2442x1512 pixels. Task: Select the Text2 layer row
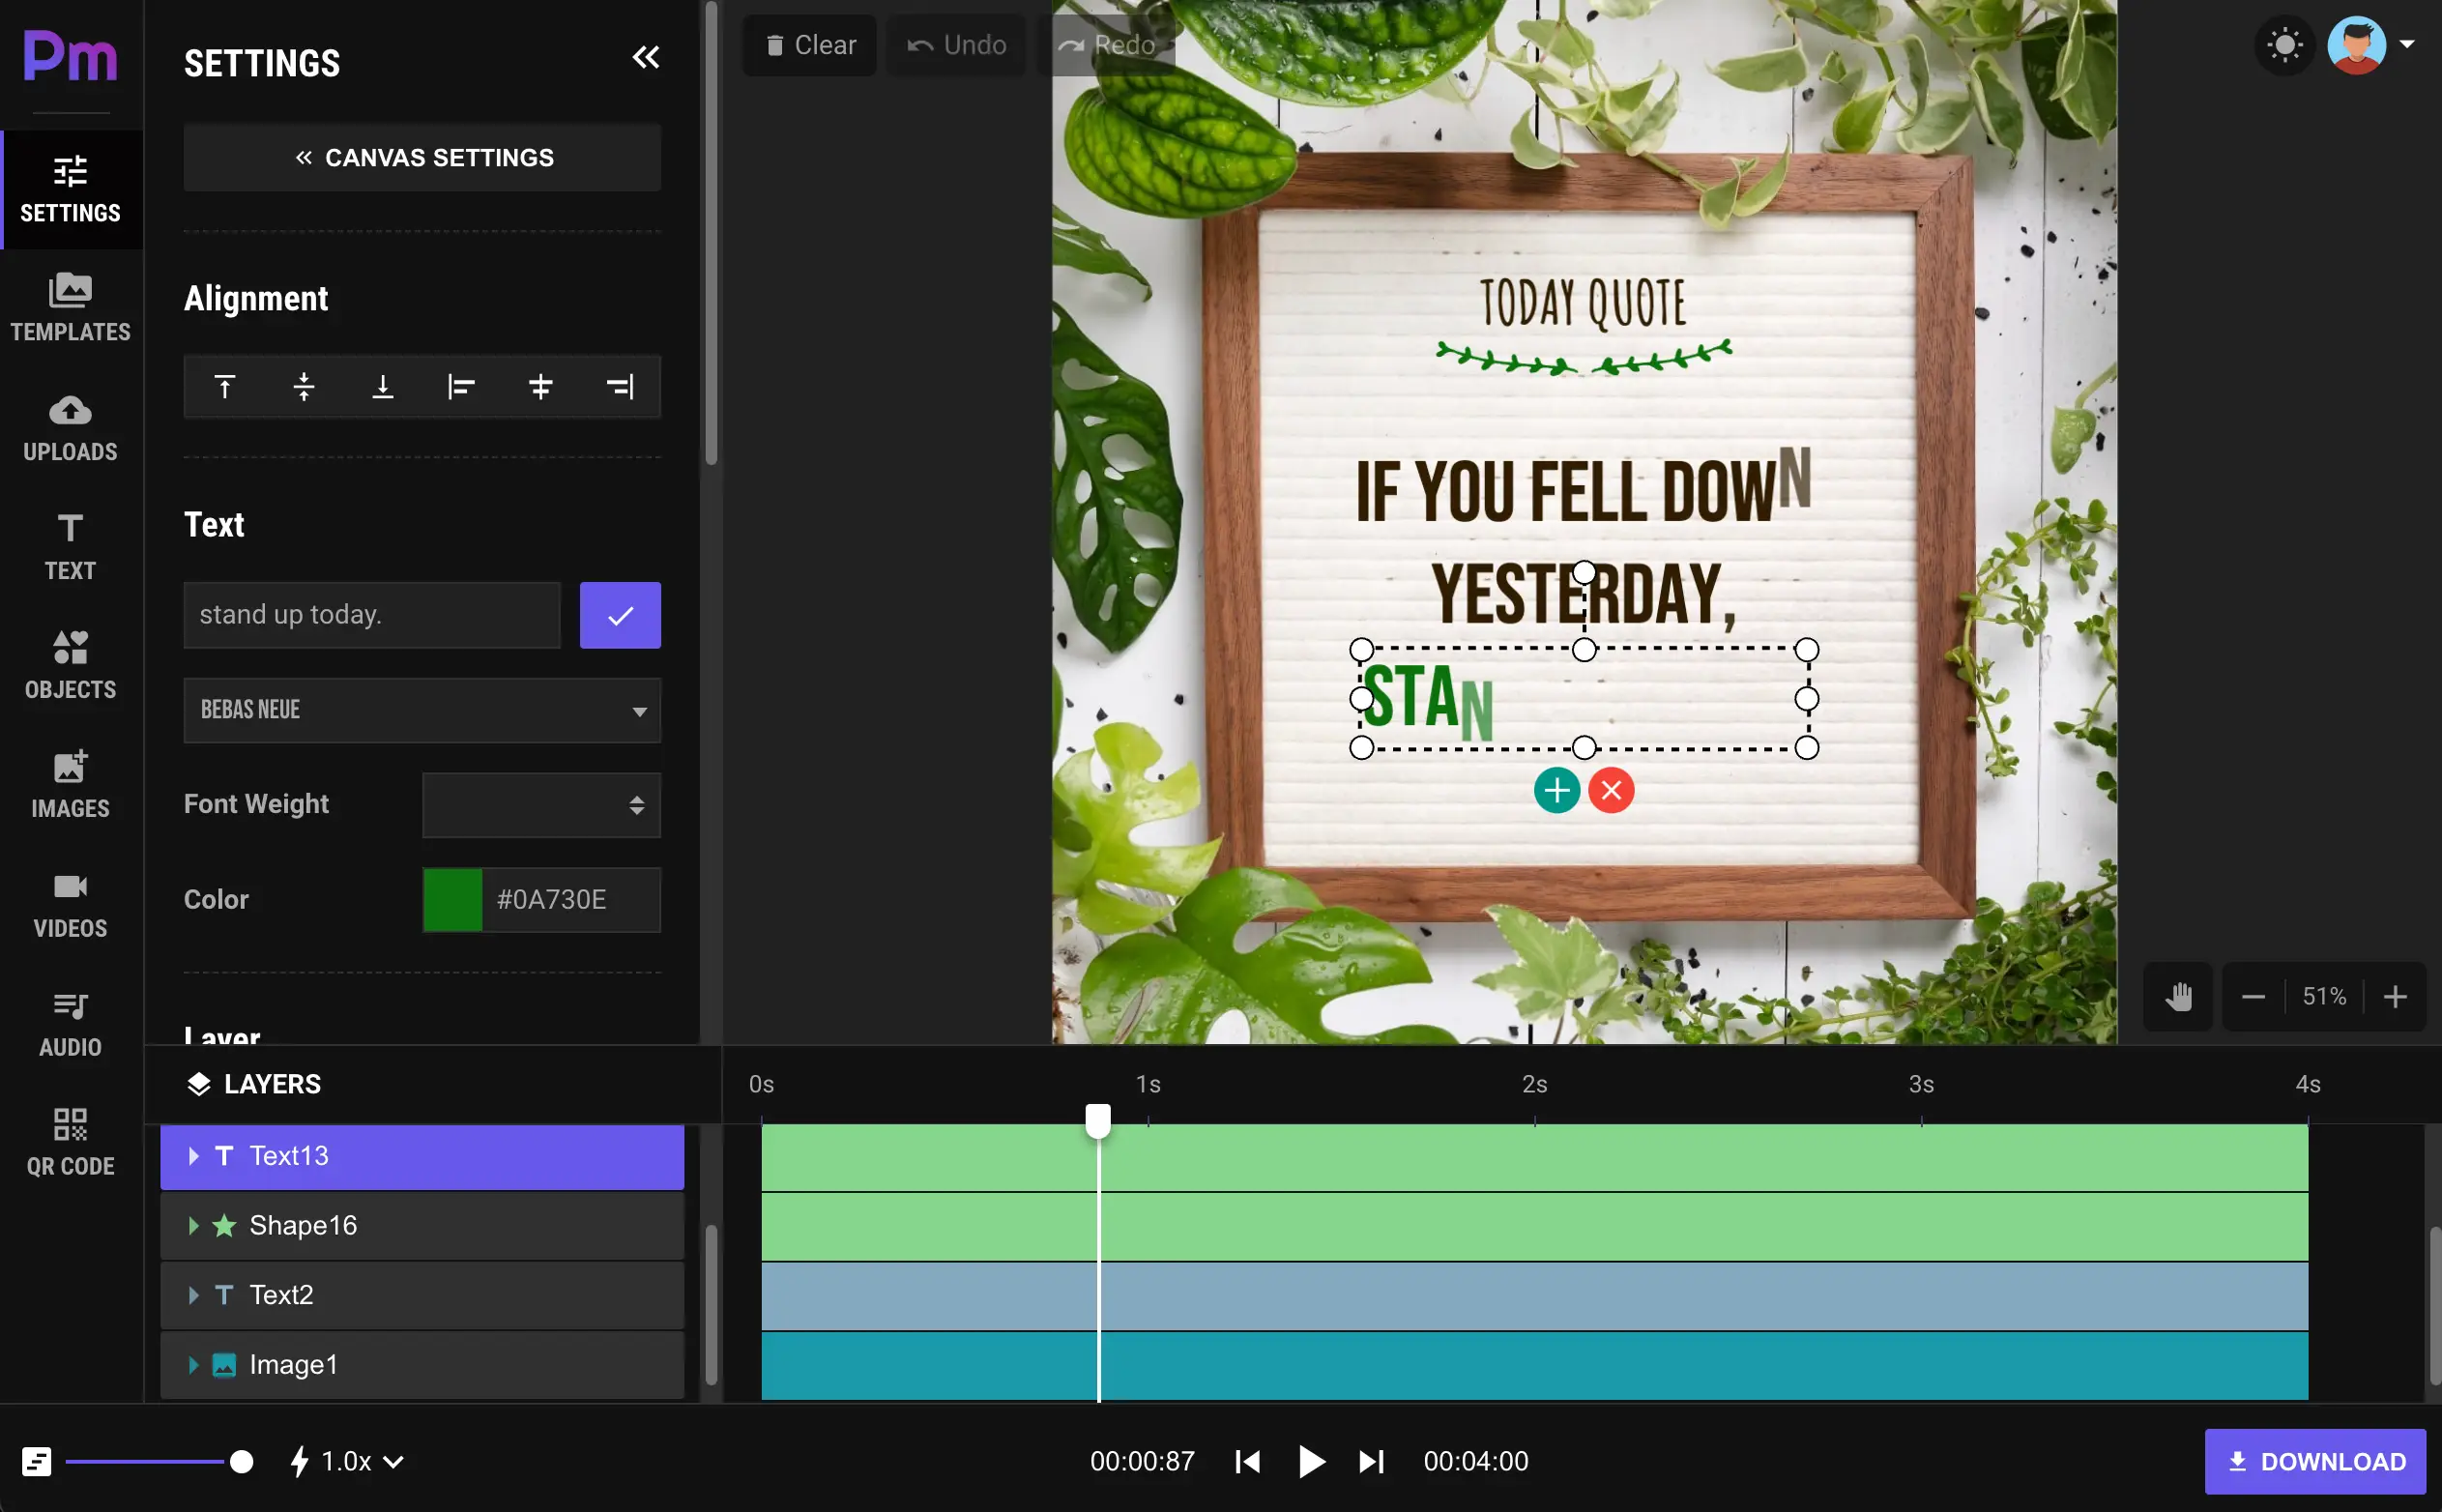click(422, 1295)
